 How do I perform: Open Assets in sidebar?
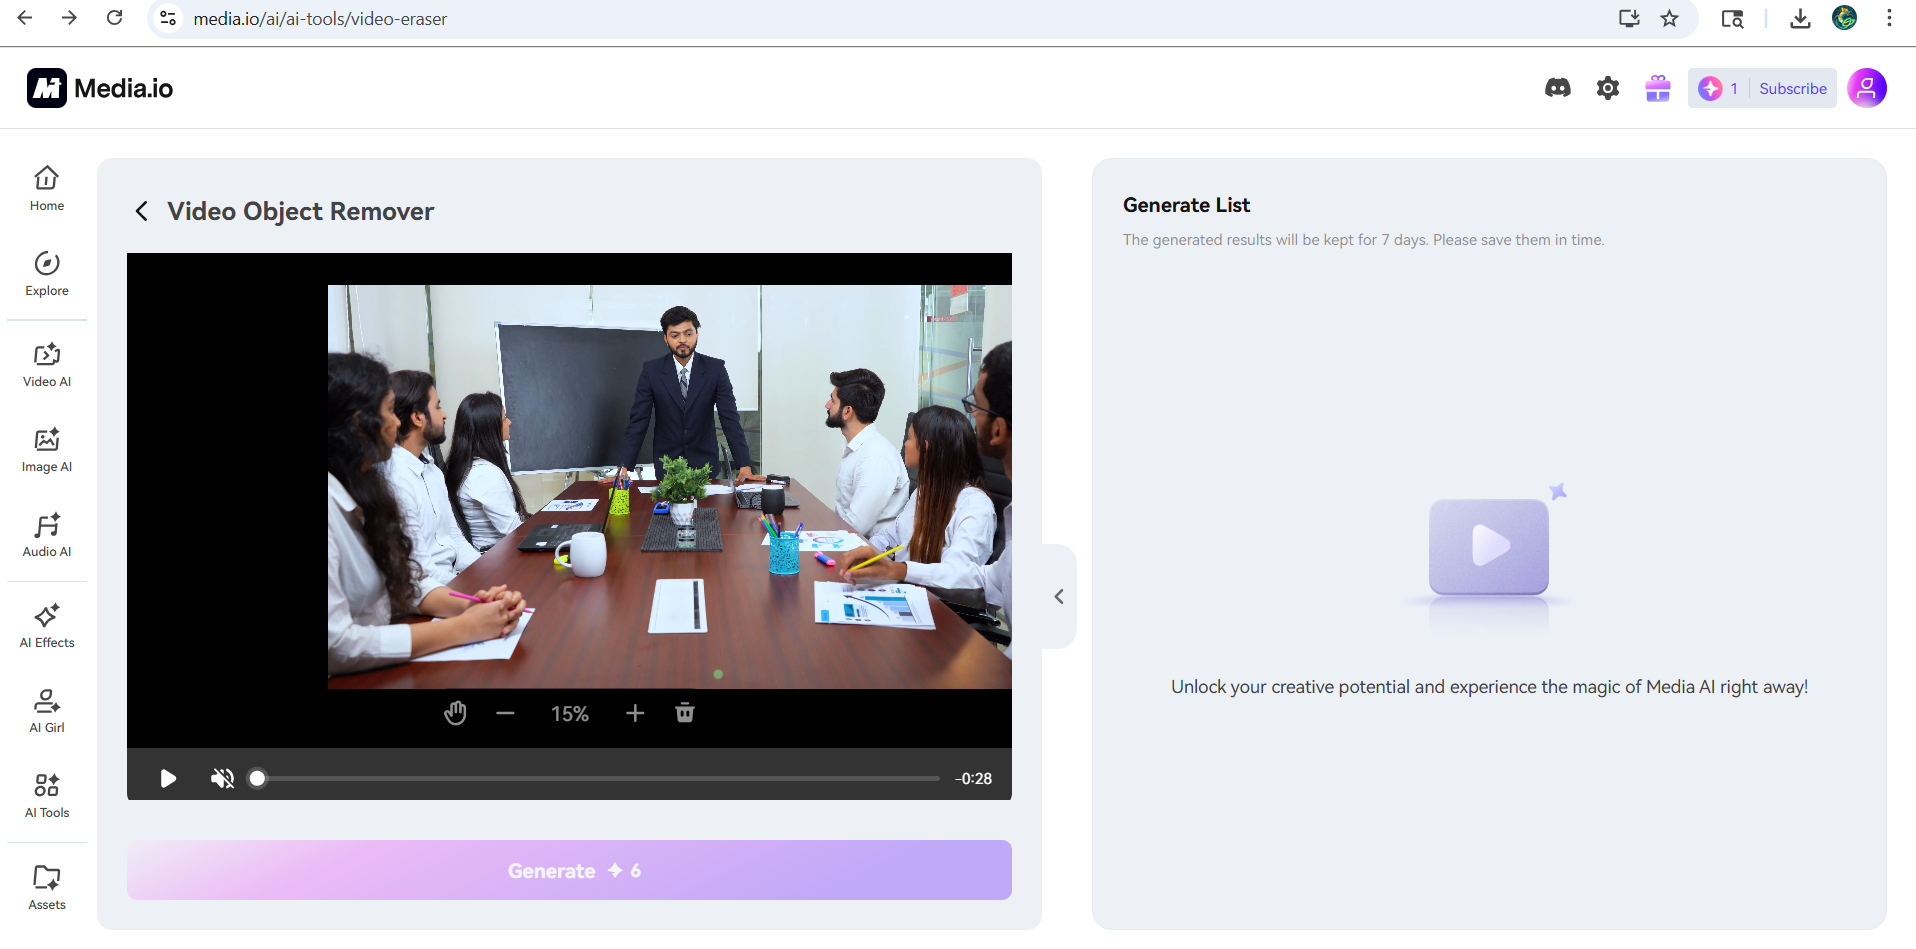coord(47,887)
